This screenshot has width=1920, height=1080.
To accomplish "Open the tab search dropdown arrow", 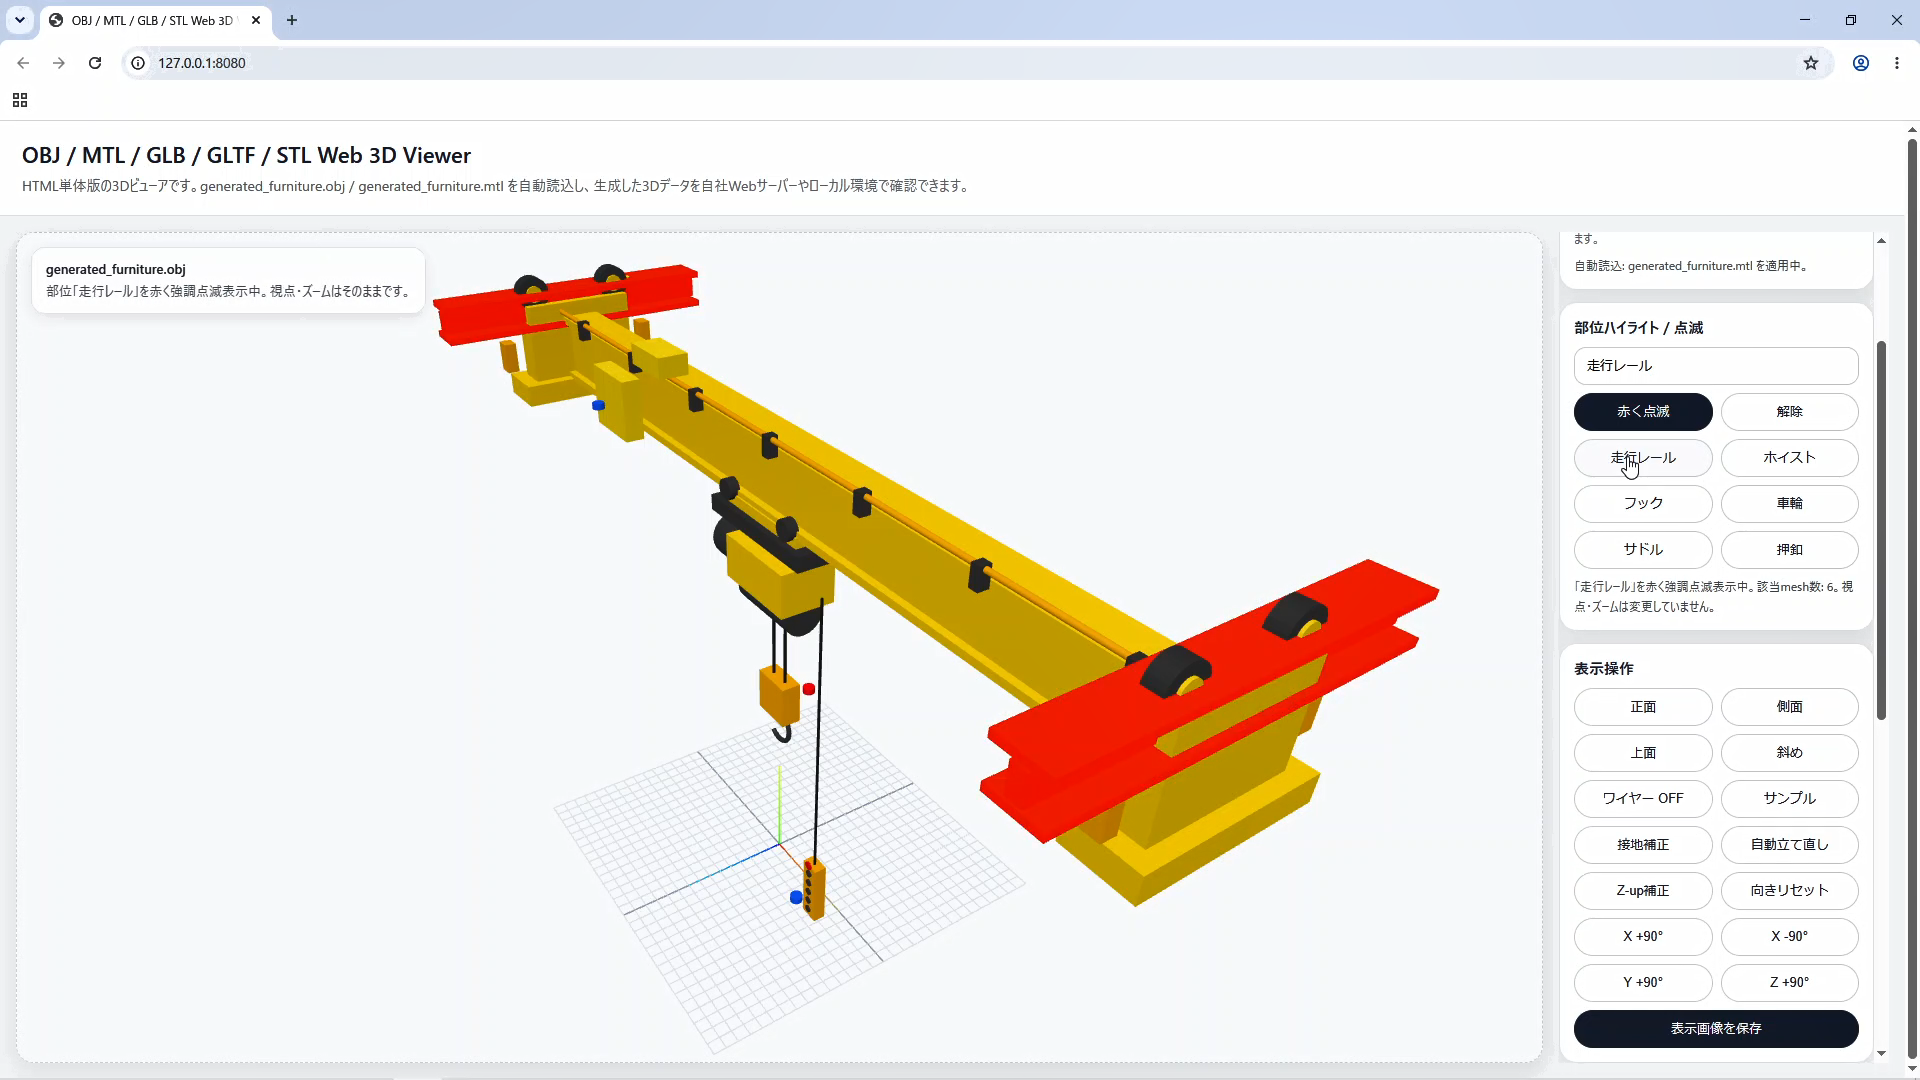I will tap(19, 20).
